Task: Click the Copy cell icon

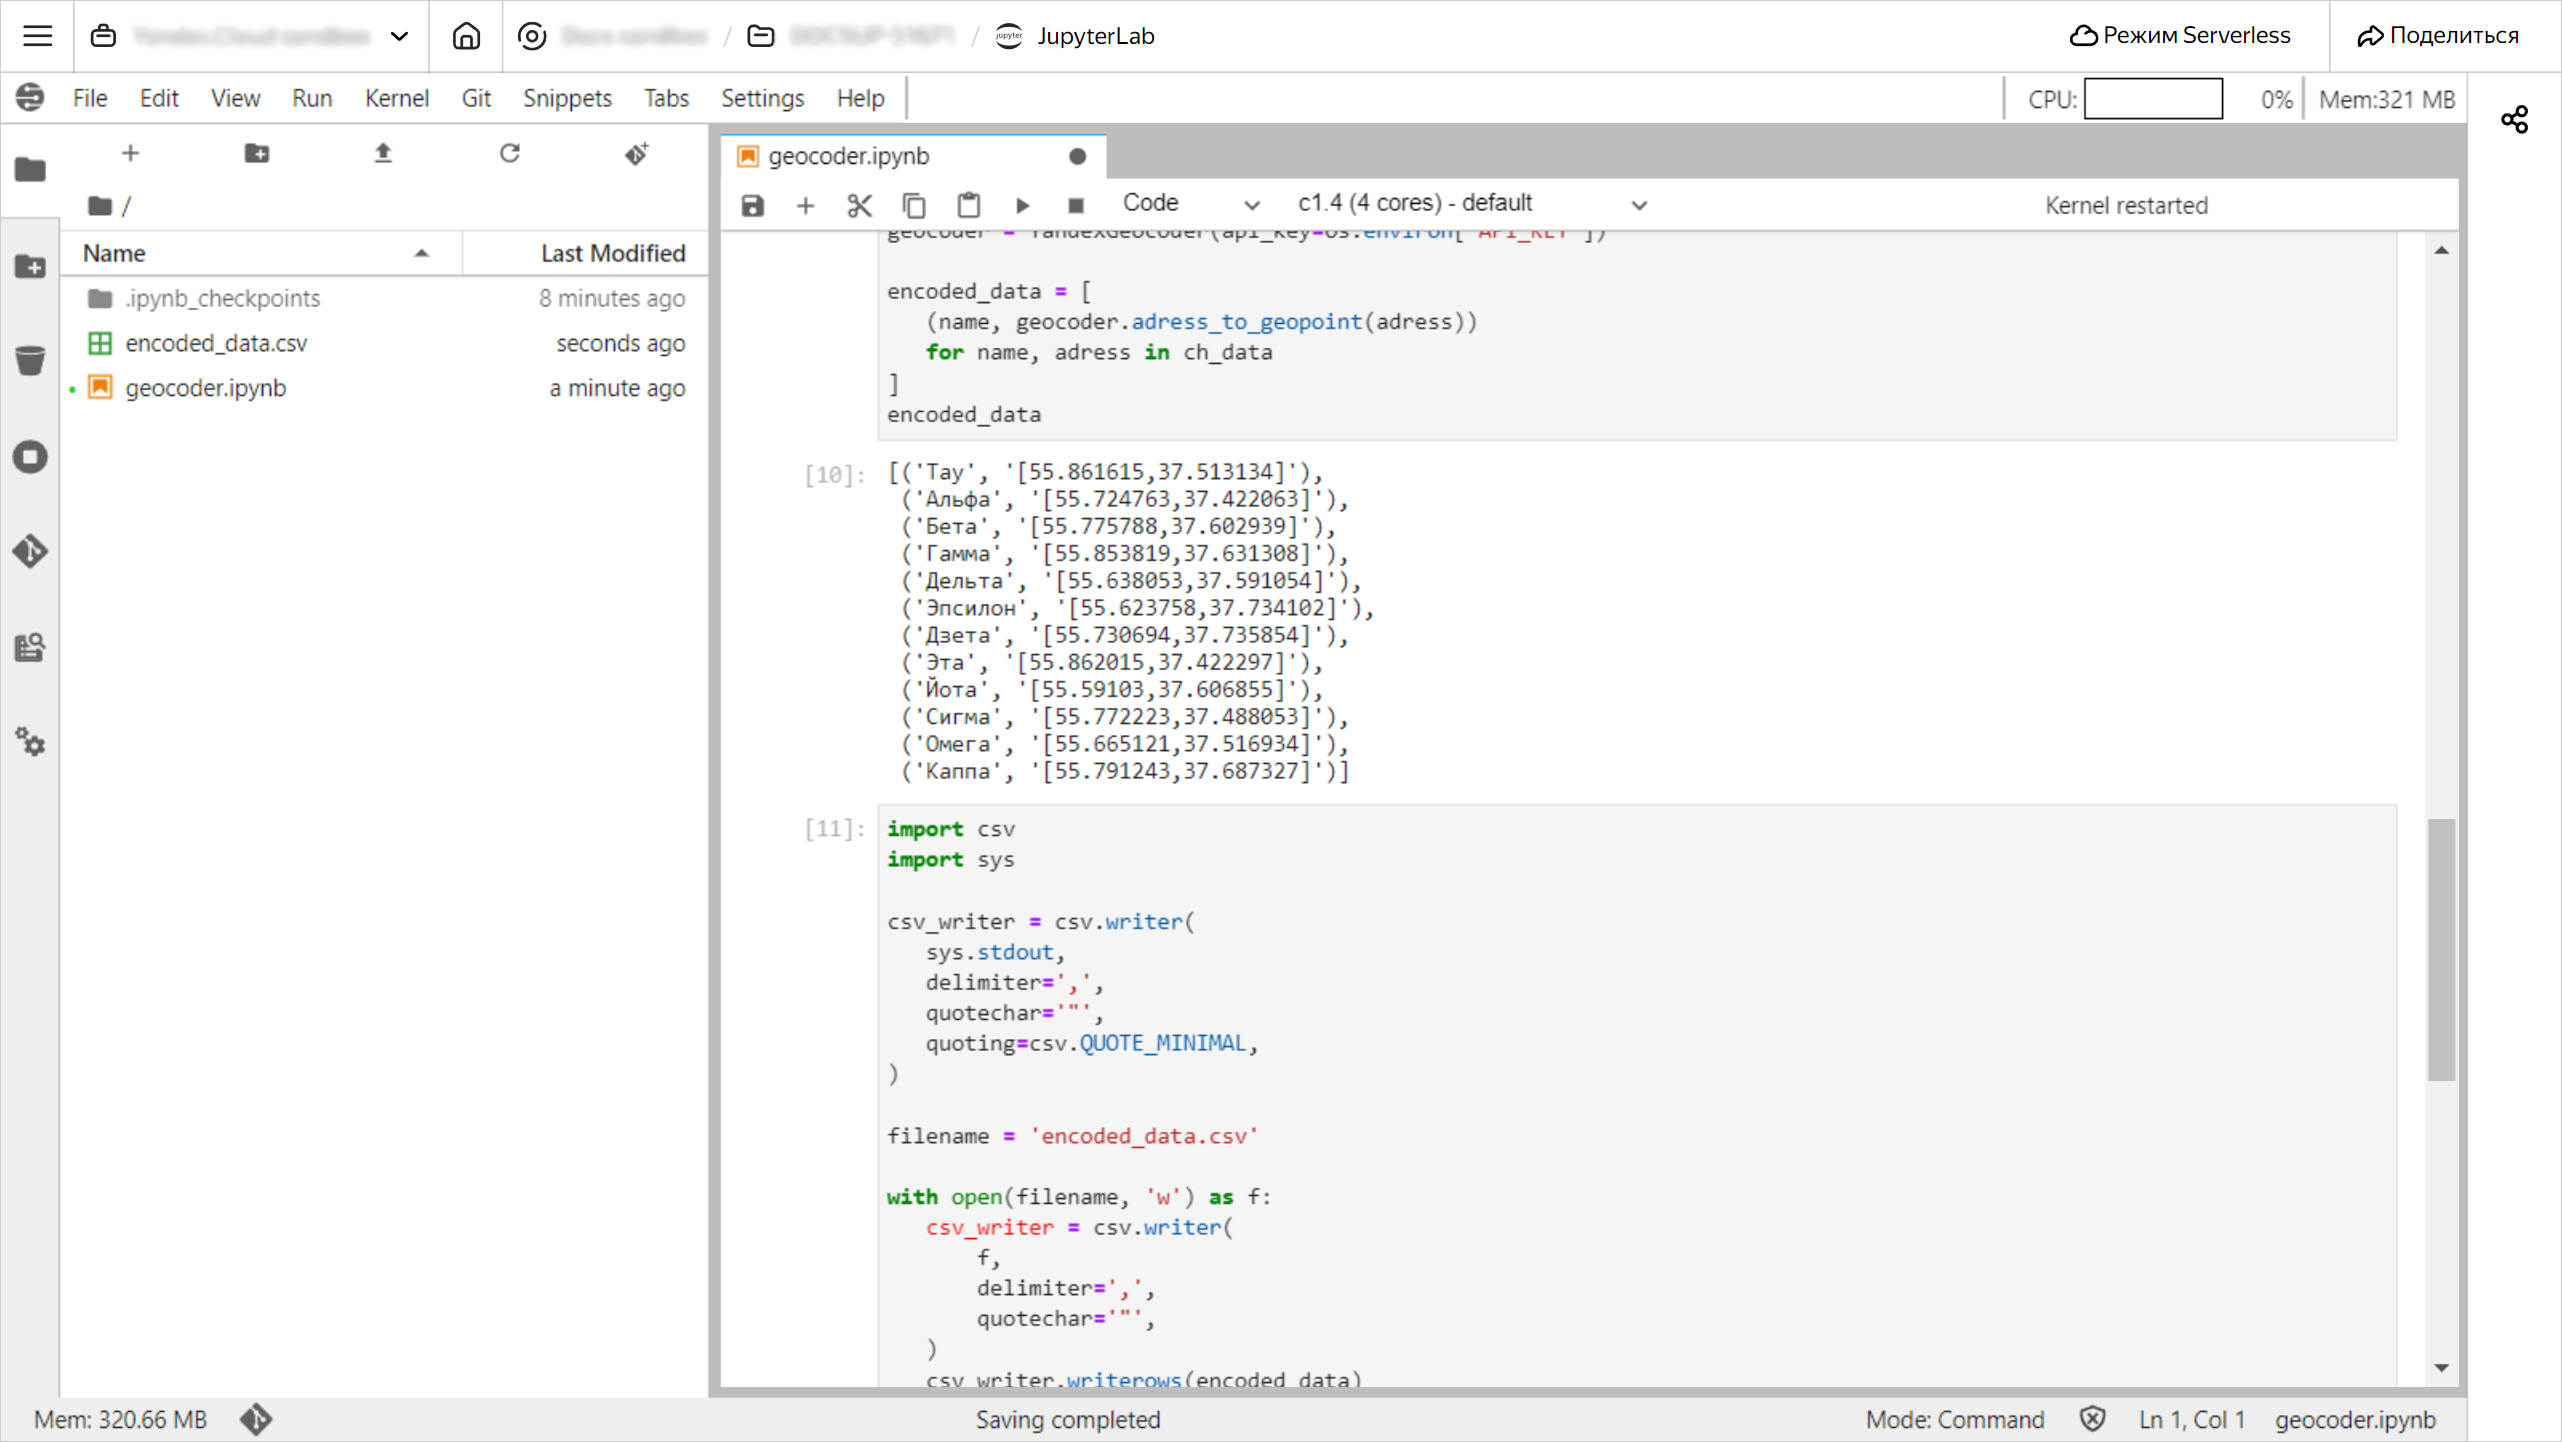Action: [913, 202]
